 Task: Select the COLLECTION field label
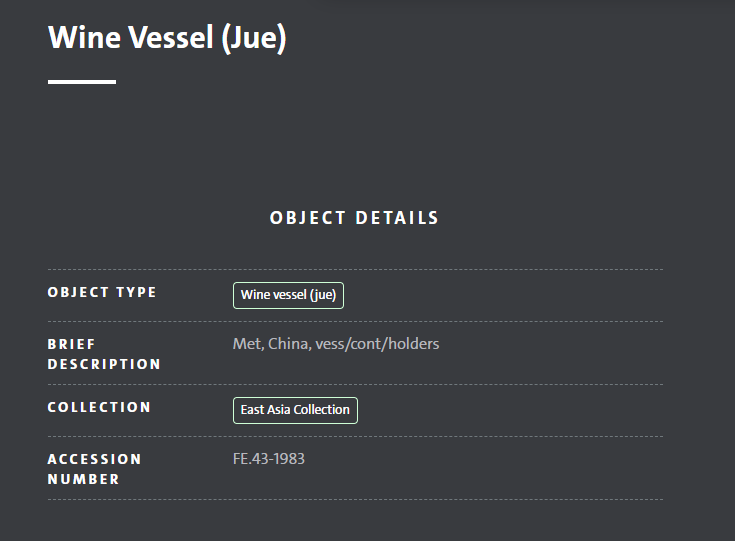99,407
